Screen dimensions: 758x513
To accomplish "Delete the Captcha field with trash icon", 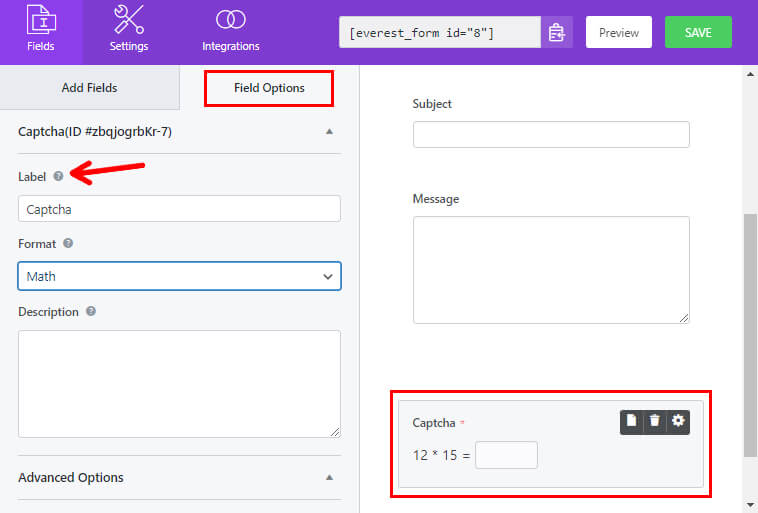I will [655, 421].
